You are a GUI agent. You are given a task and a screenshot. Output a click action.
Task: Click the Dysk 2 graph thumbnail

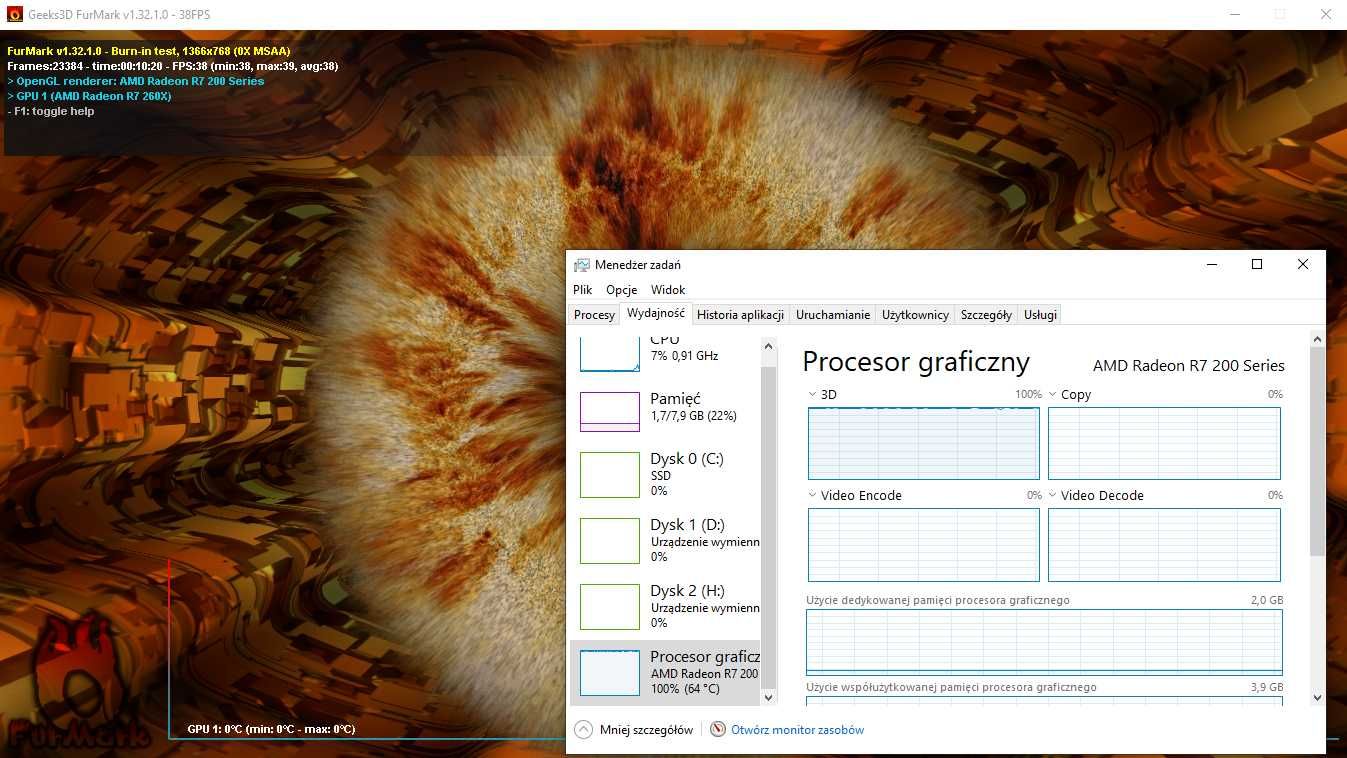coord(610,607)
